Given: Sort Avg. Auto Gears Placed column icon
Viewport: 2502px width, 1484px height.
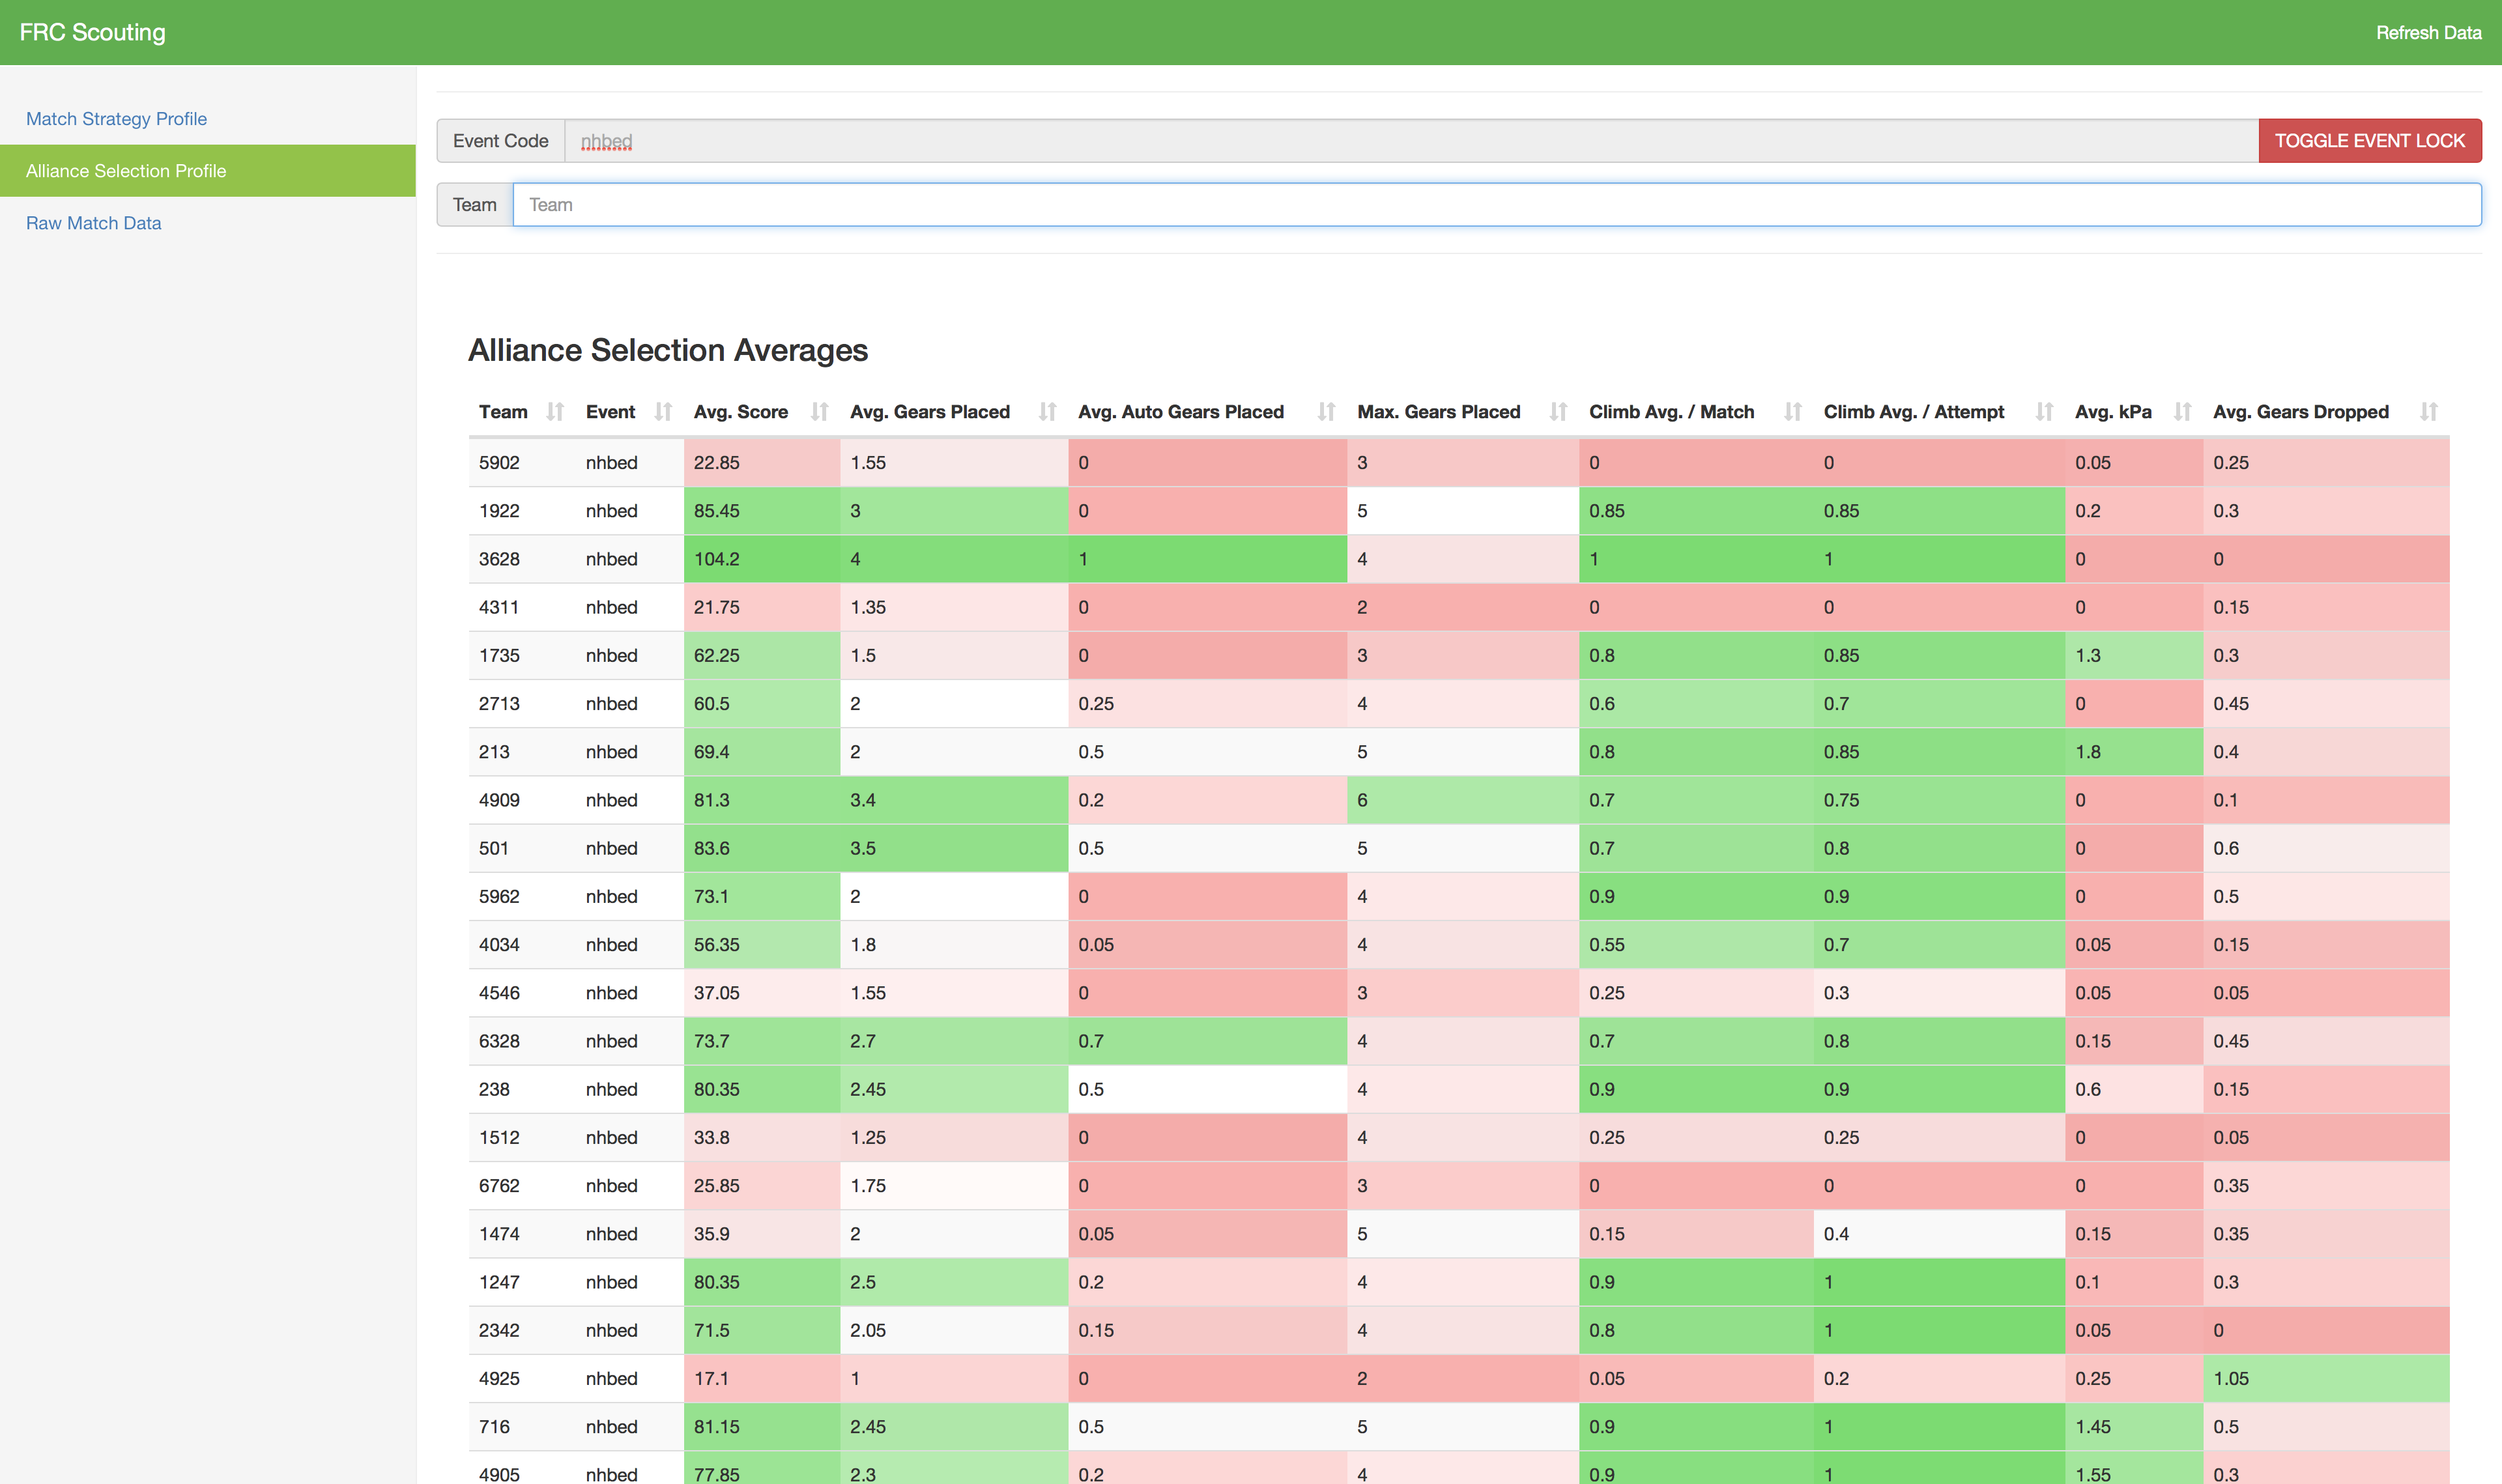Looking at the screenshot, I should pyautogui.click(x=1326, y=411).
